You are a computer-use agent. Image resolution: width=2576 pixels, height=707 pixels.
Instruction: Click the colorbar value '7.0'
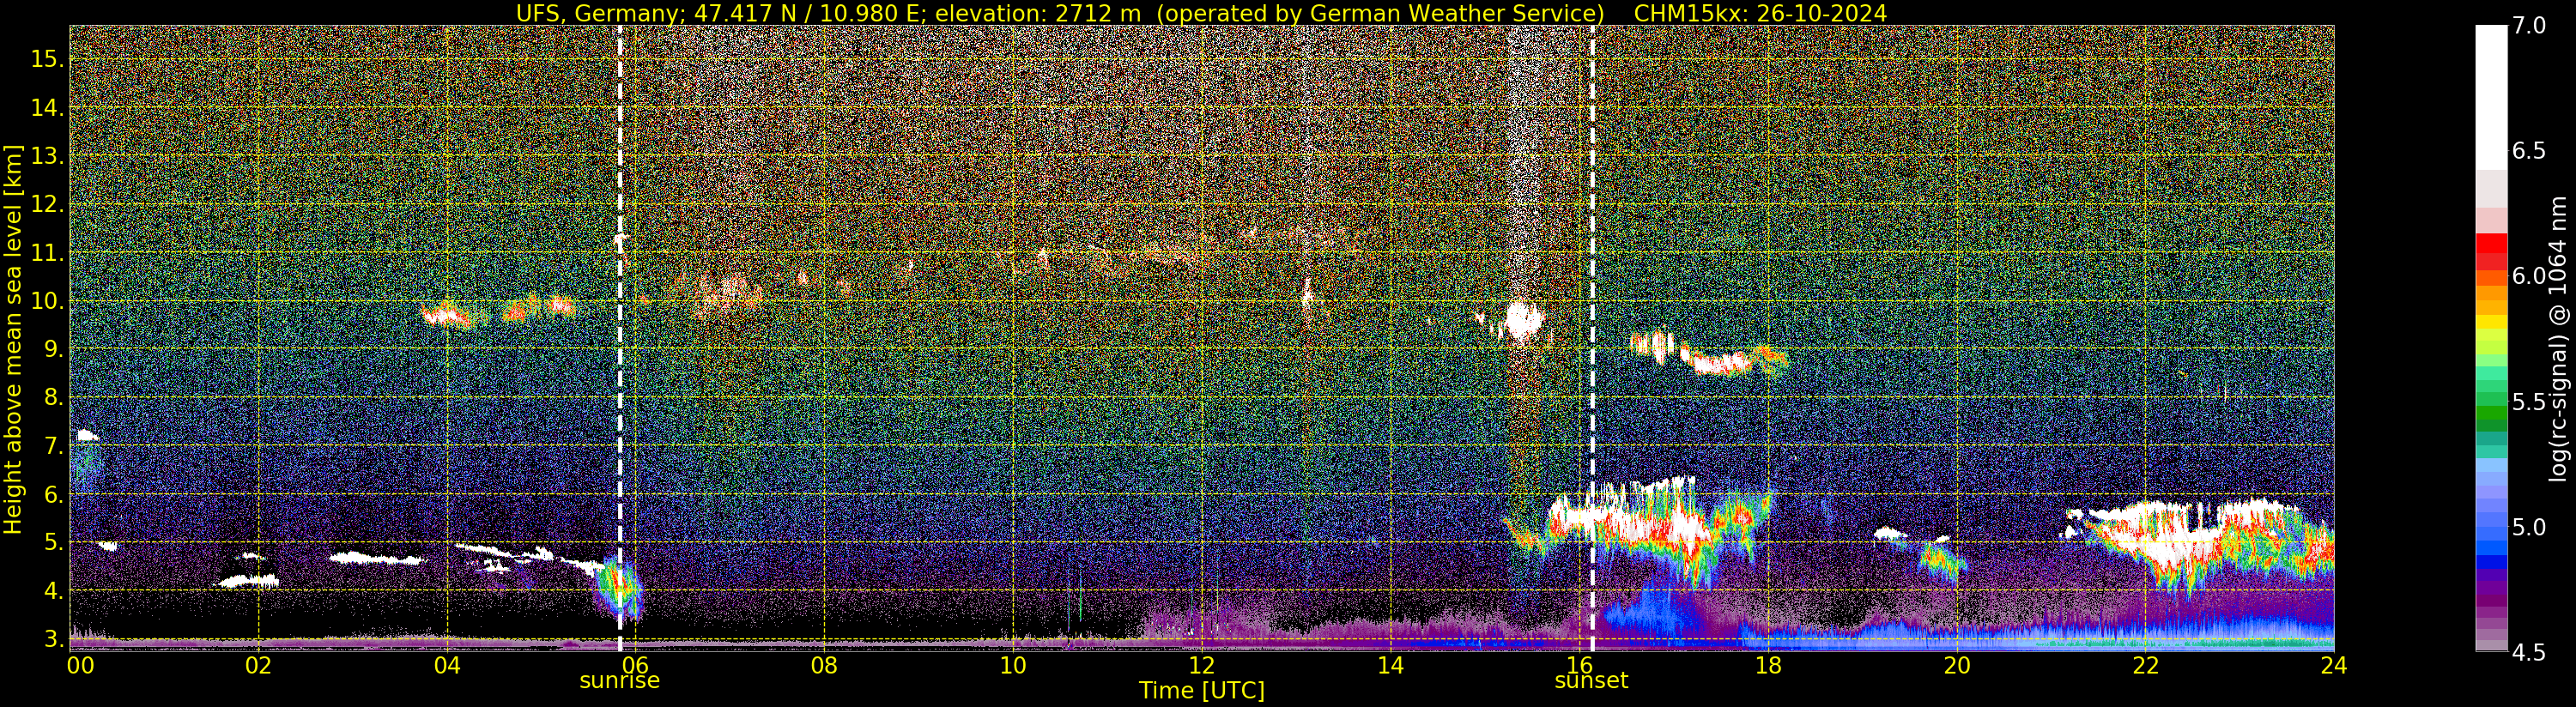point(2528,26)
